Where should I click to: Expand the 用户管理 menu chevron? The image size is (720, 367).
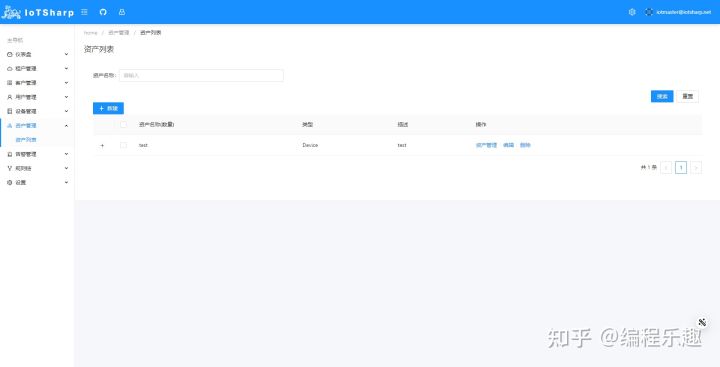coord(66,97)
